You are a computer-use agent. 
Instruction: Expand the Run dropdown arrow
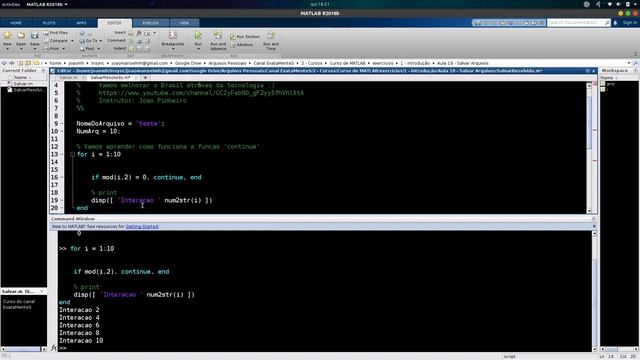pos(198,49)
